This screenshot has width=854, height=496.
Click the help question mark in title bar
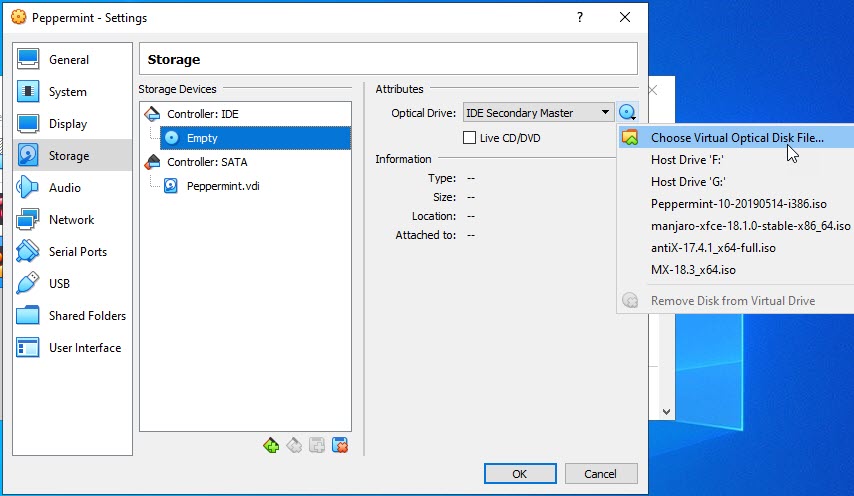[580, 17]
